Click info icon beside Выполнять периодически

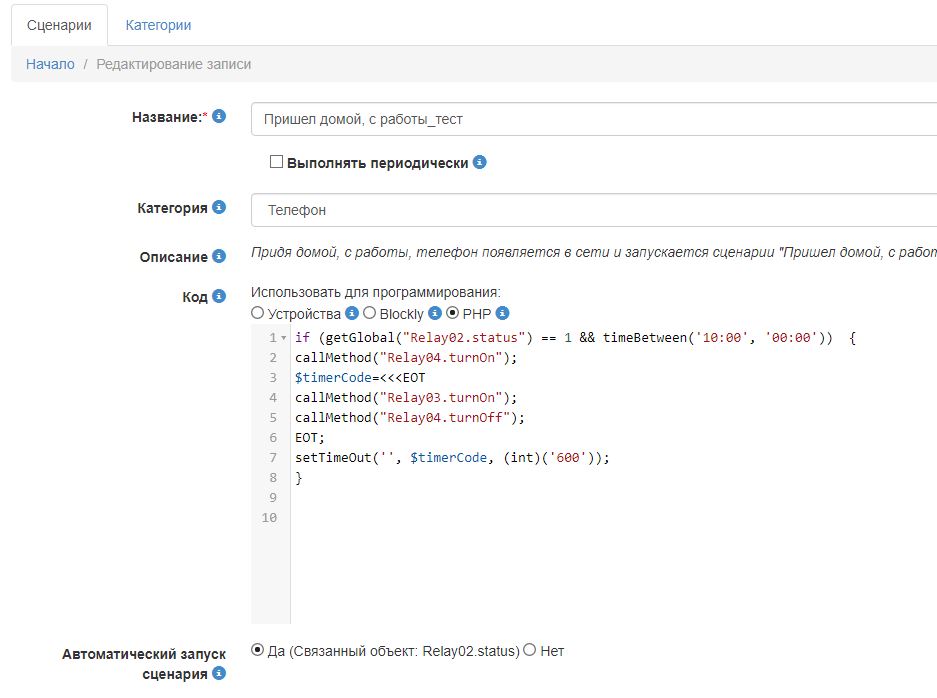point(480,162)
